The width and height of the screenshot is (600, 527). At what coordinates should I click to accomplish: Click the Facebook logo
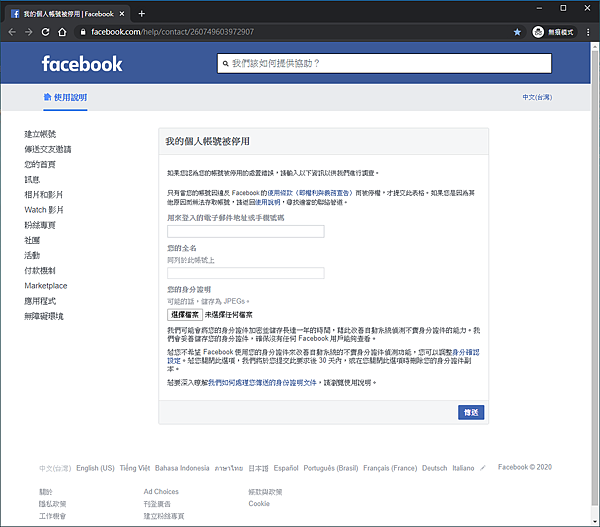point(82,64)
